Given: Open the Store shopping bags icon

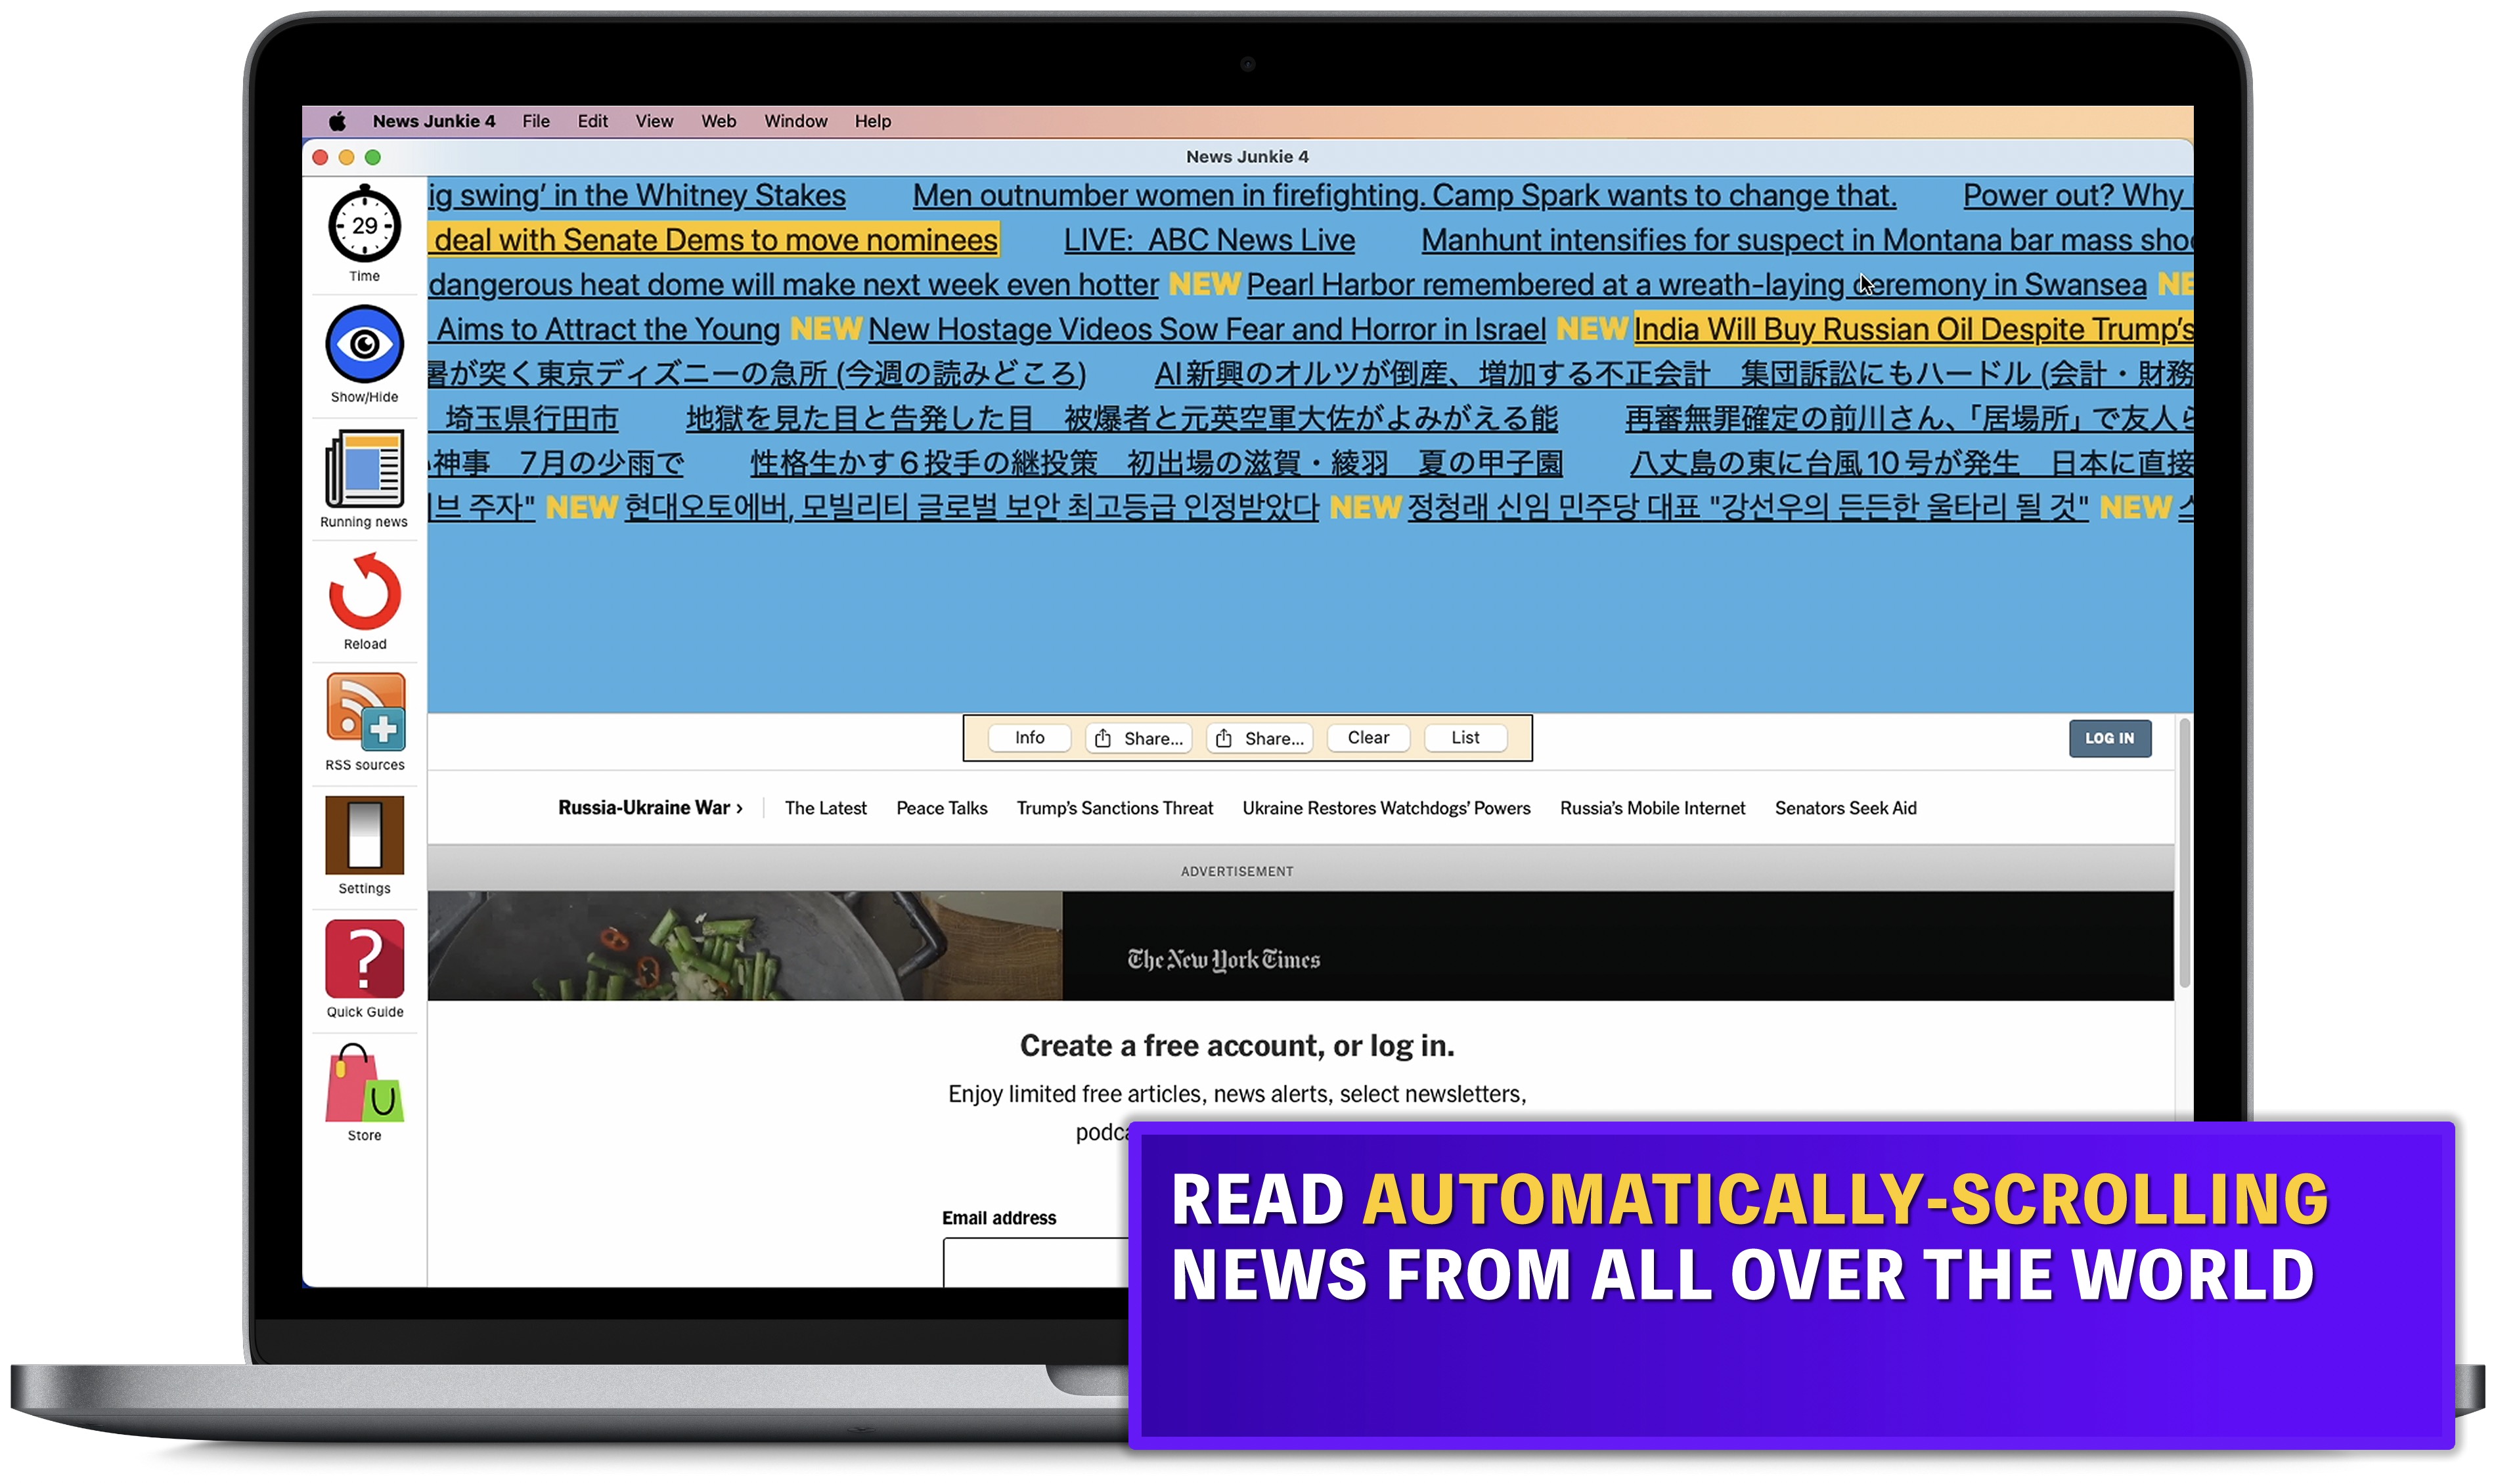Looking at the screenshot, I should tap(364, 1084).
